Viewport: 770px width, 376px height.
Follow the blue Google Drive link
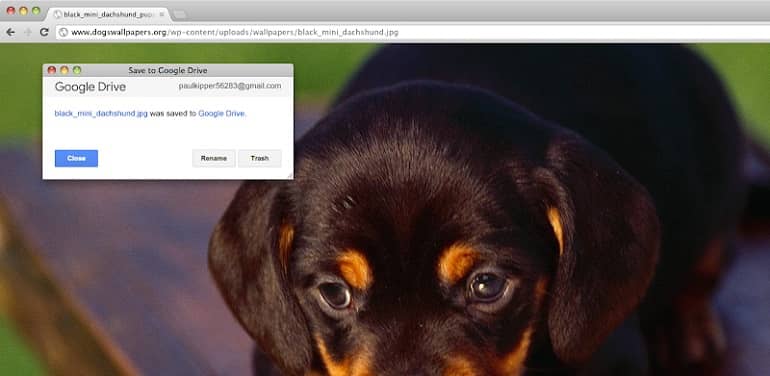(221, 113)
